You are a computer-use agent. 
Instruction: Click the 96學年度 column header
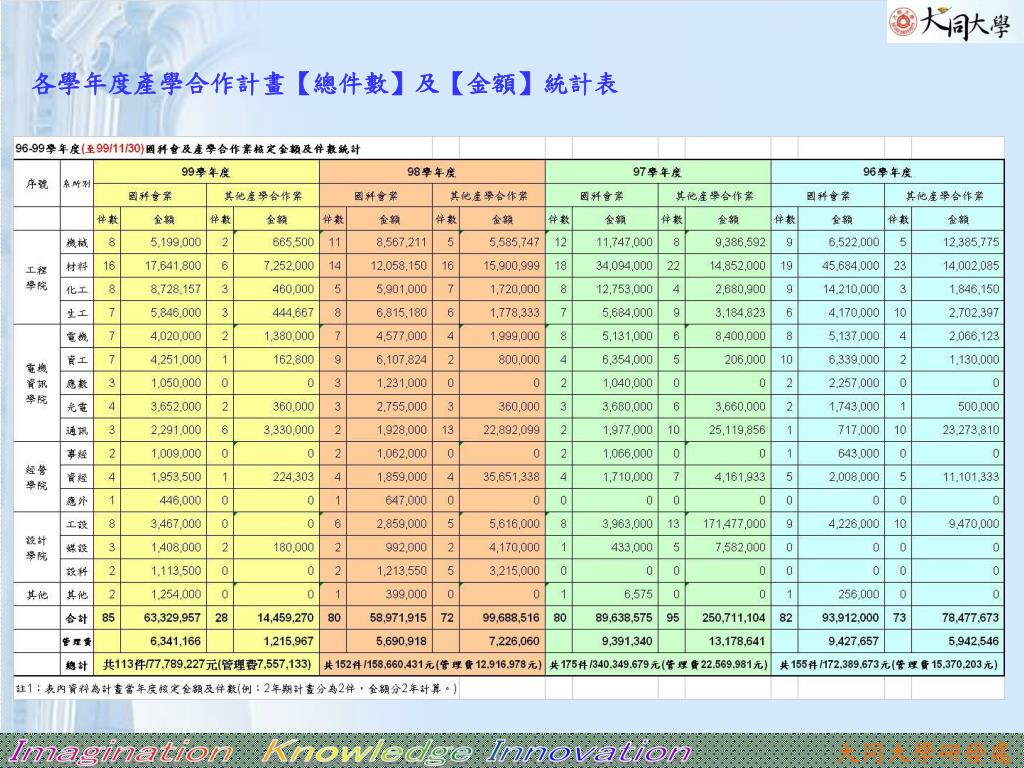tap(888, 172)
